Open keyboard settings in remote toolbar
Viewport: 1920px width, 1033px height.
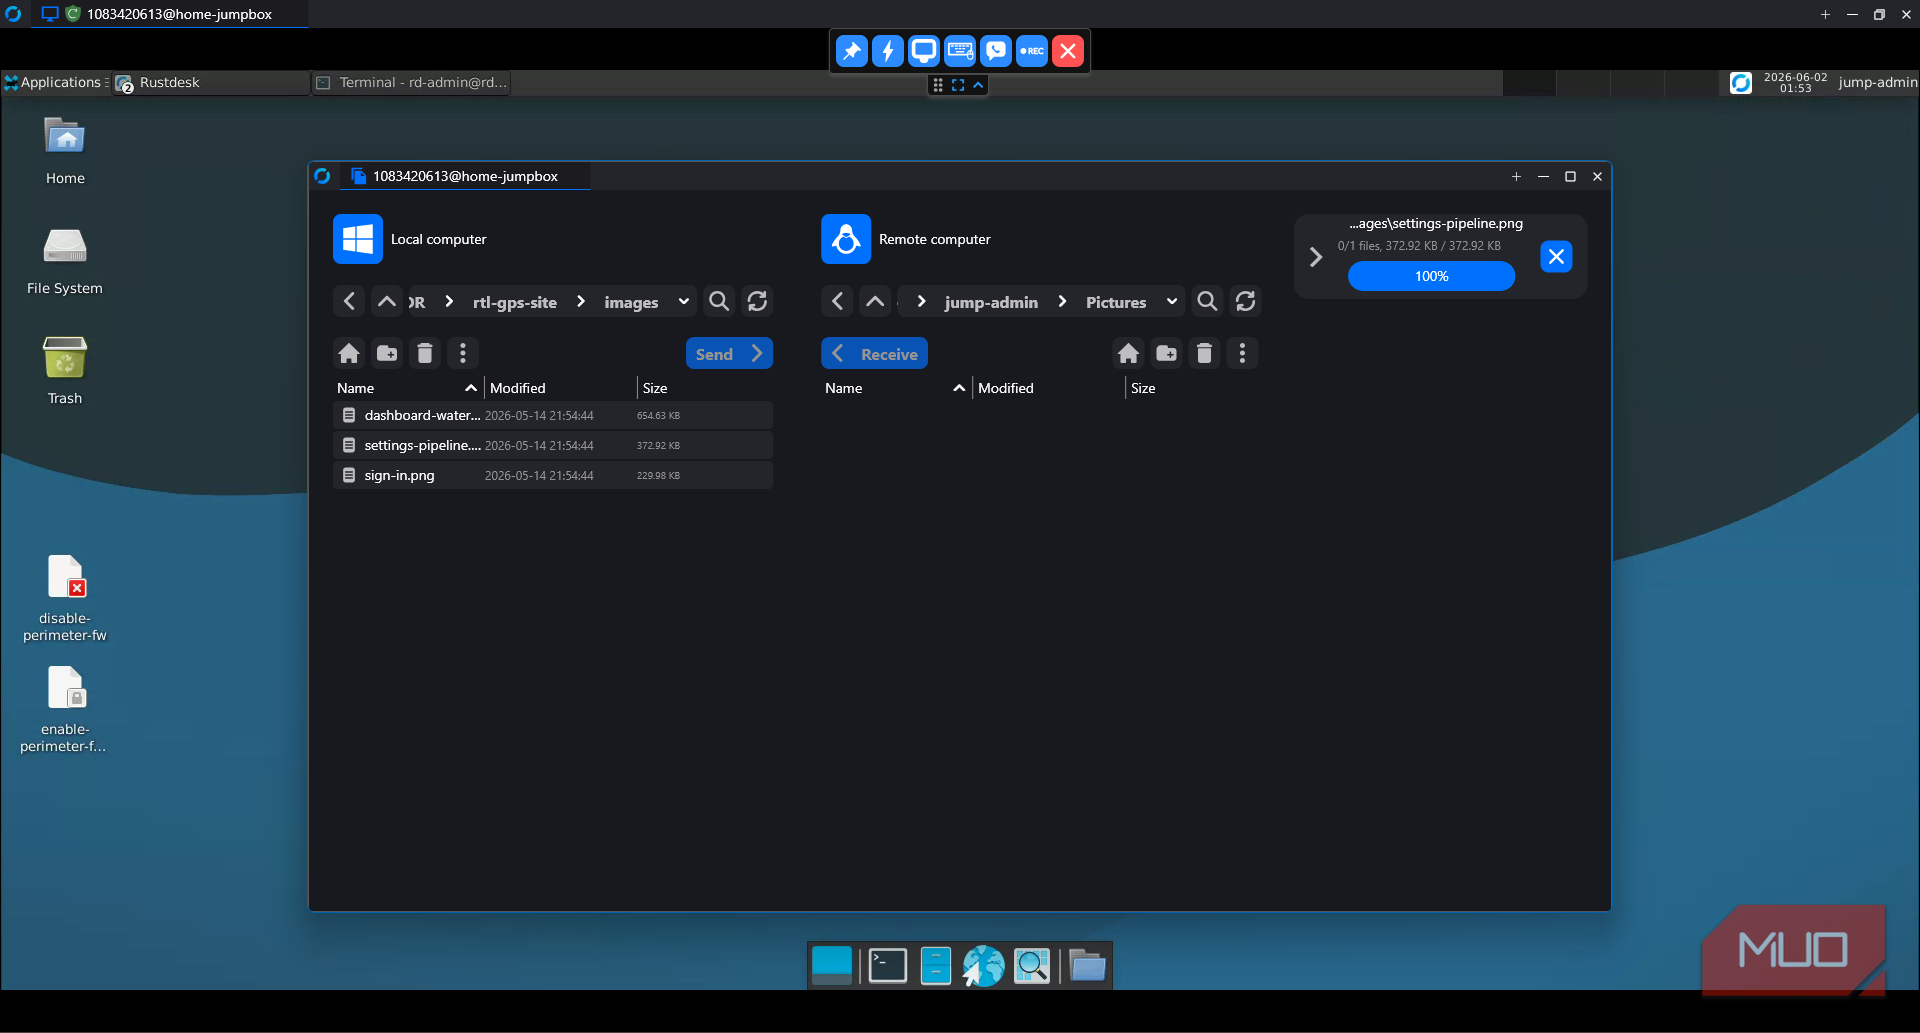coord(960,51)
